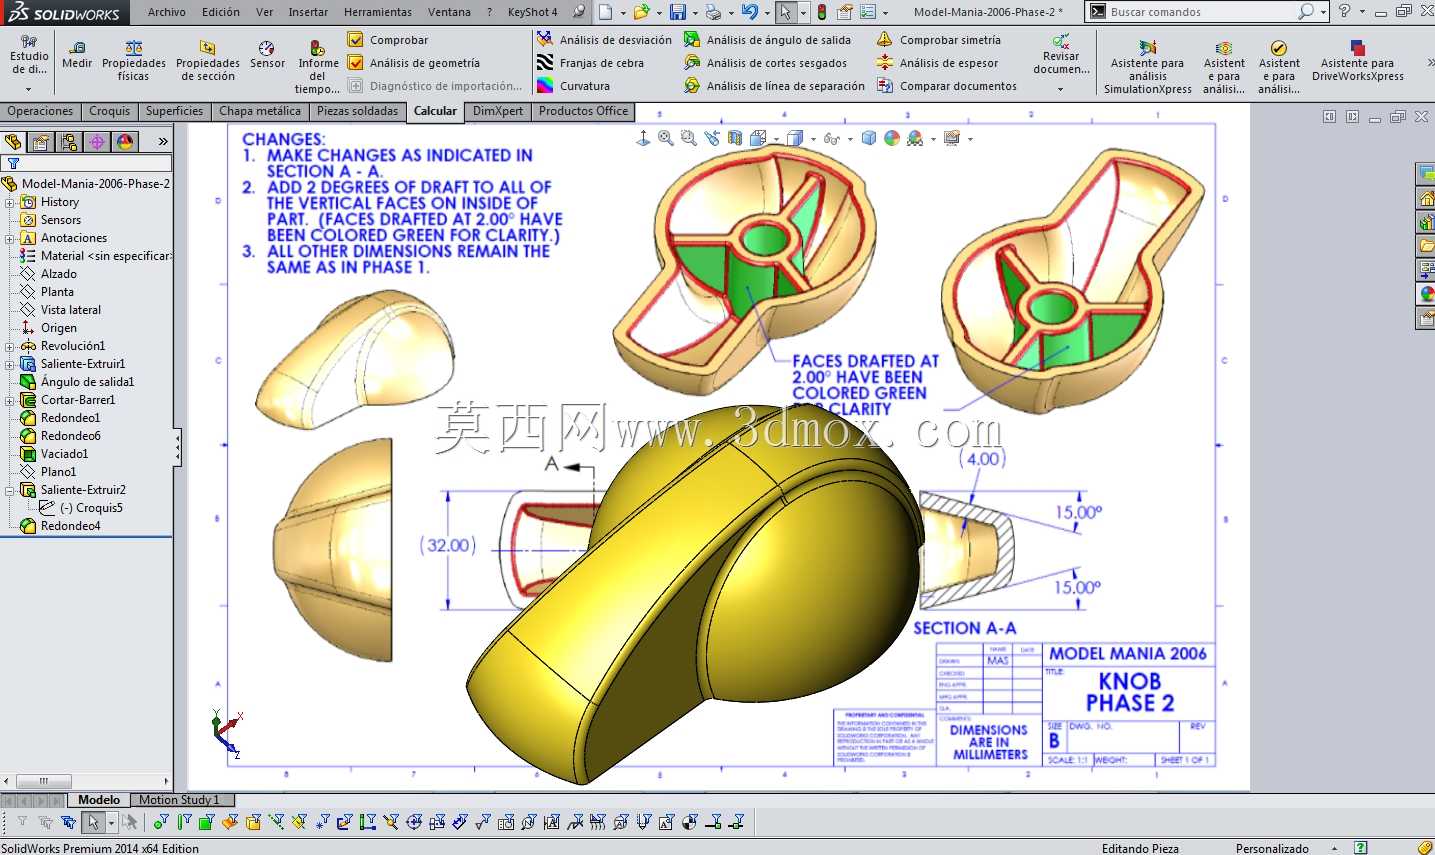Start Análisis de ángulo de salida
This screenshot has width=1435, height=855.
(x=767, y=40)
